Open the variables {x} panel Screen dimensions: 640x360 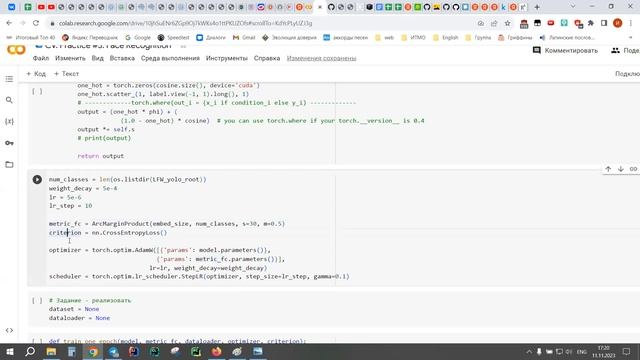[x=9, y=122]
